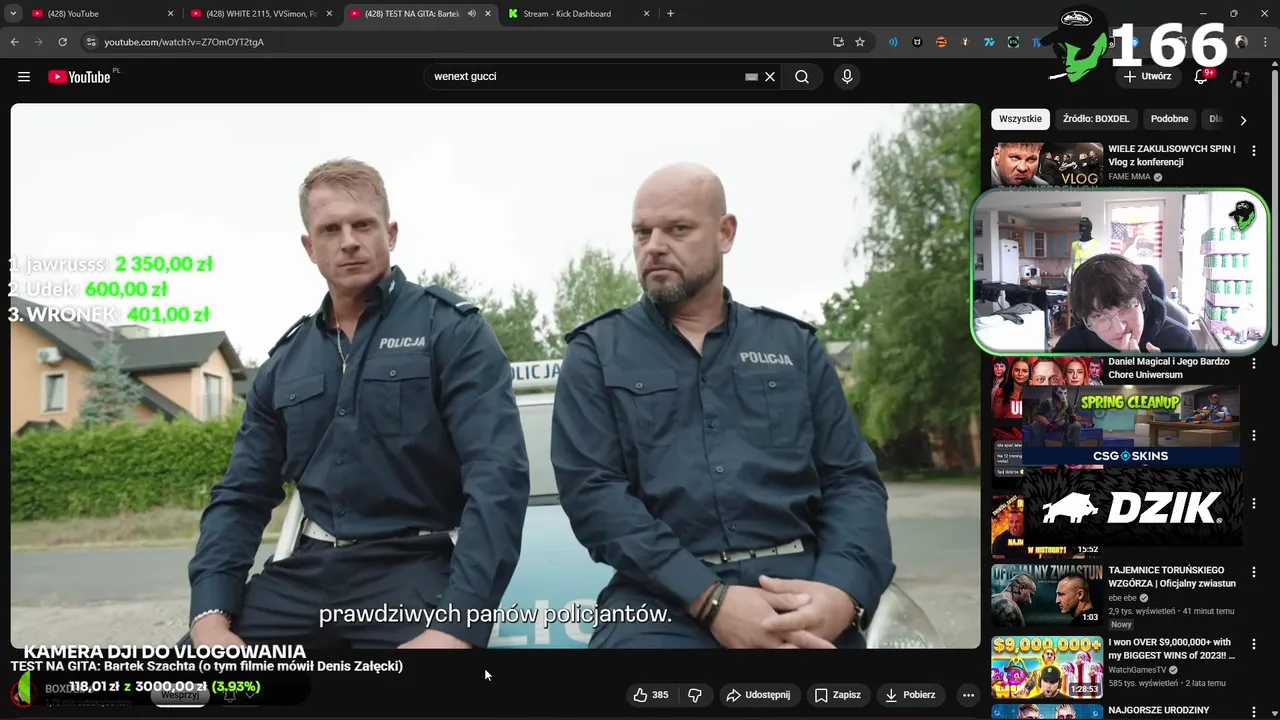The width and height of the screenshot is (1280, 720).
Task: Open the BOXDEL channel avatar
Action: pyautogui.click(x=24, y=693)
